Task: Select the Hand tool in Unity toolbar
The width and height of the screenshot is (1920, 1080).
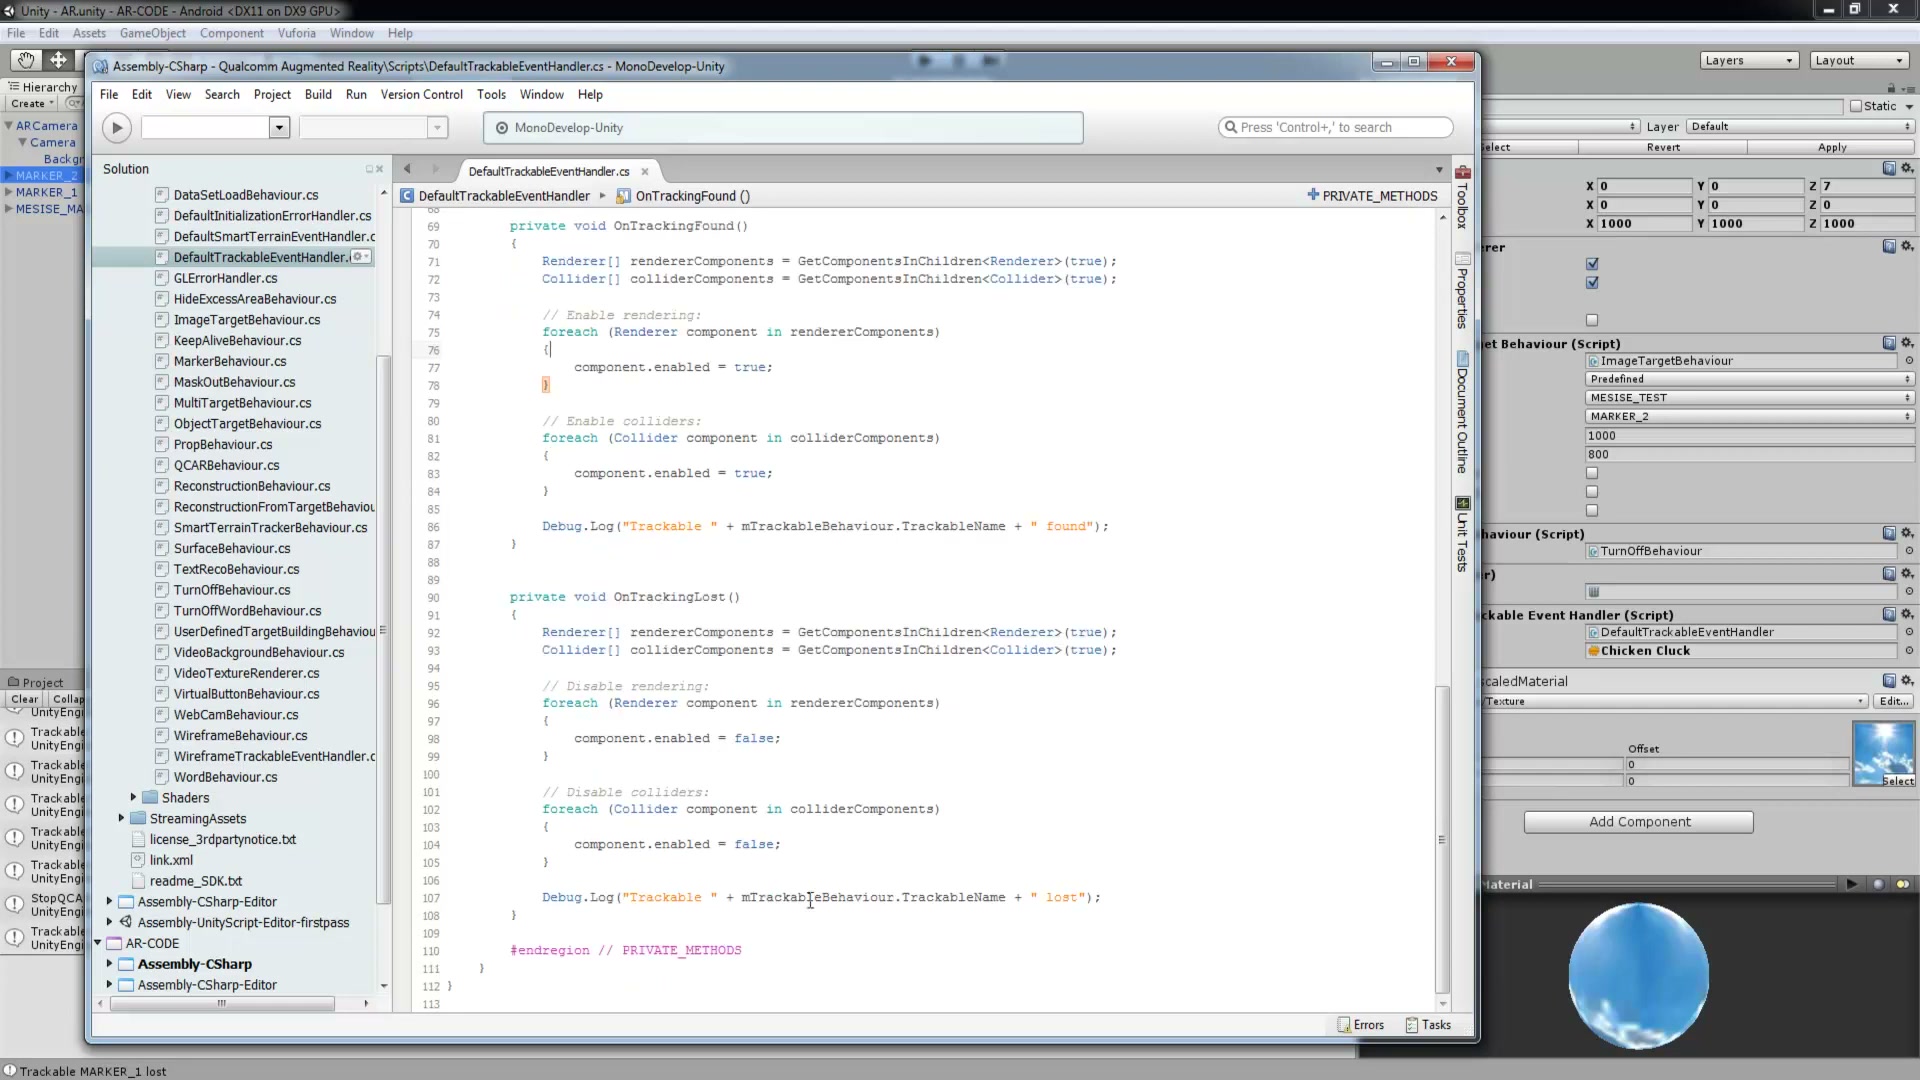Action: point(26,60)
